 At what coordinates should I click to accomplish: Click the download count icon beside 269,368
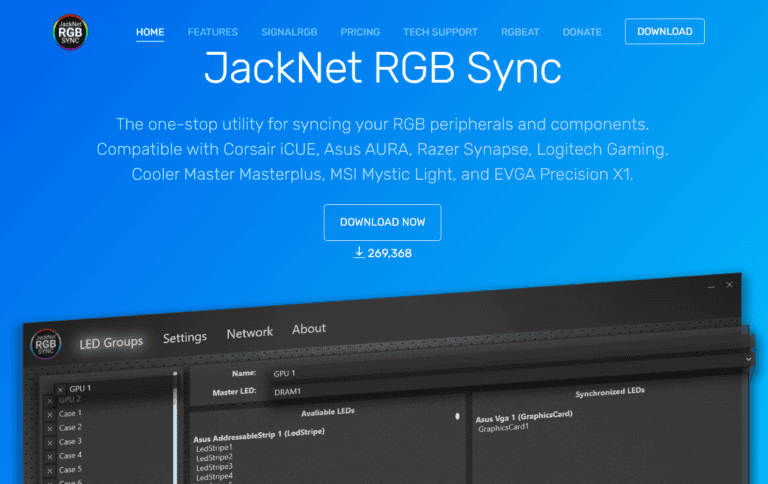point(359,252)
